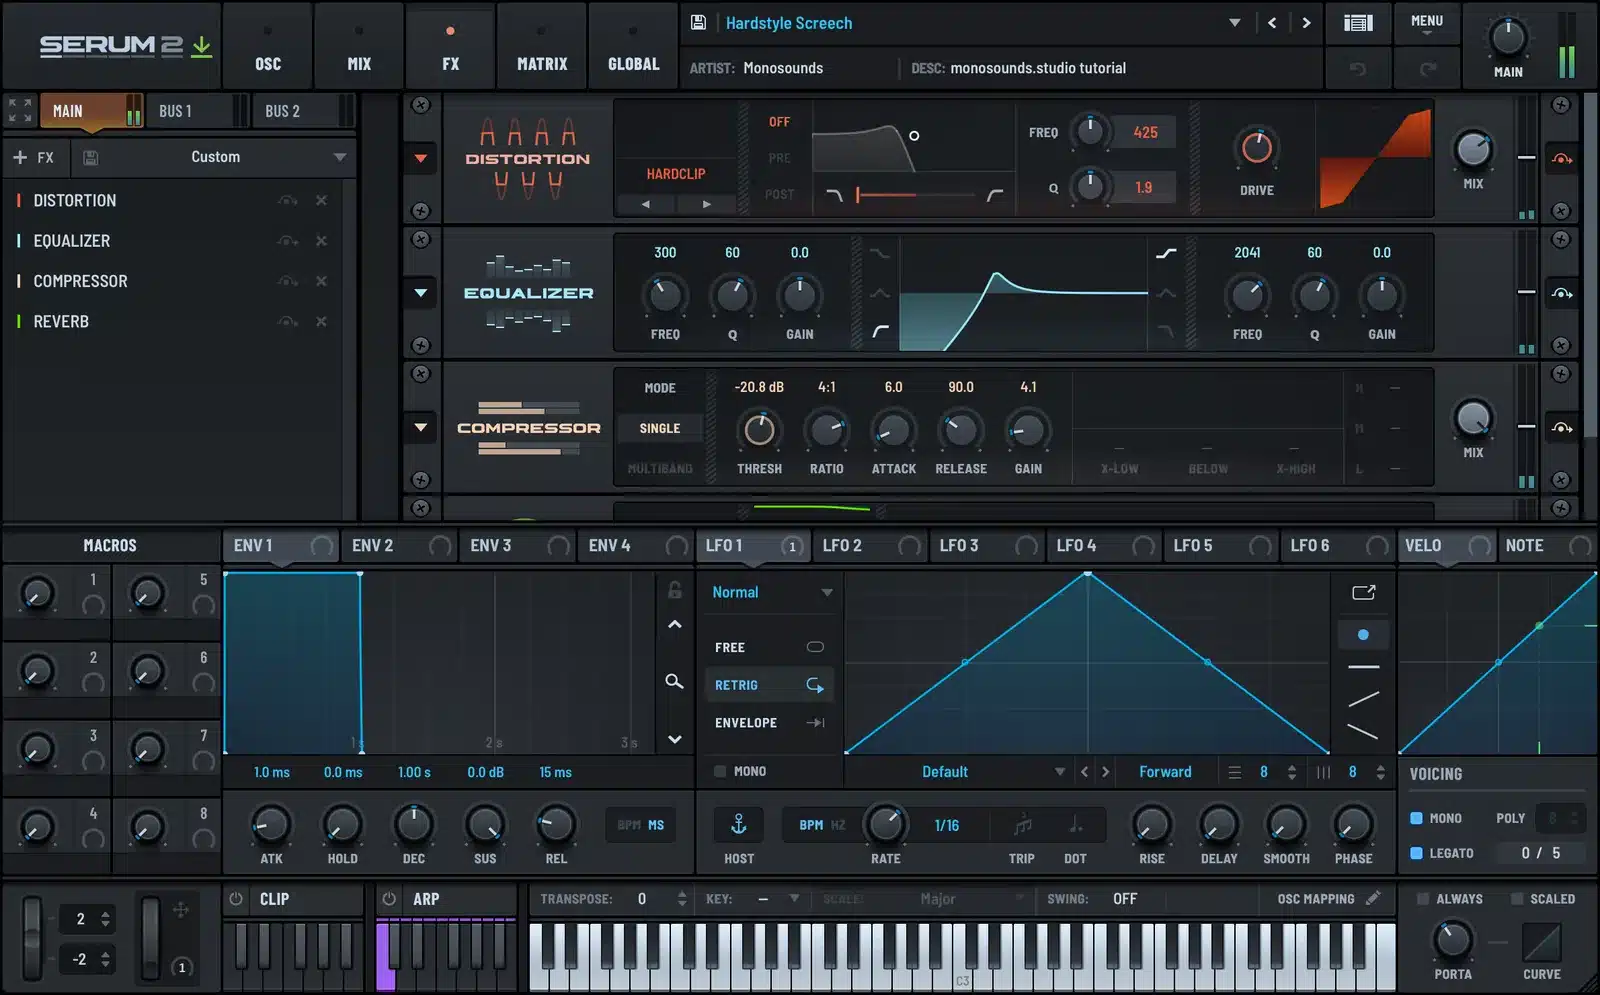Click the LFO host anchor icon

(x=739, y=824)
